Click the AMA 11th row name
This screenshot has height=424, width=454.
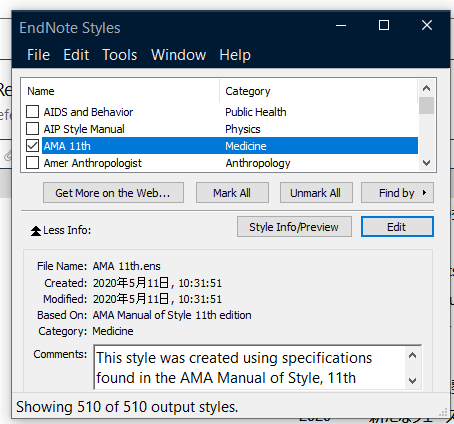point(67,146)
